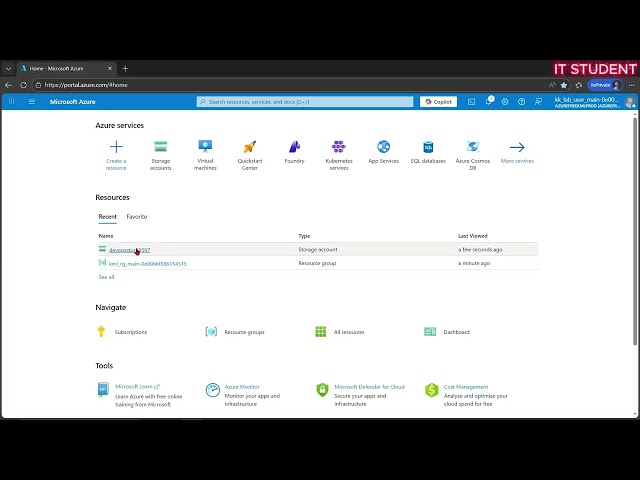Open Create a resource

pyautogui.click(x=116, y=155)
